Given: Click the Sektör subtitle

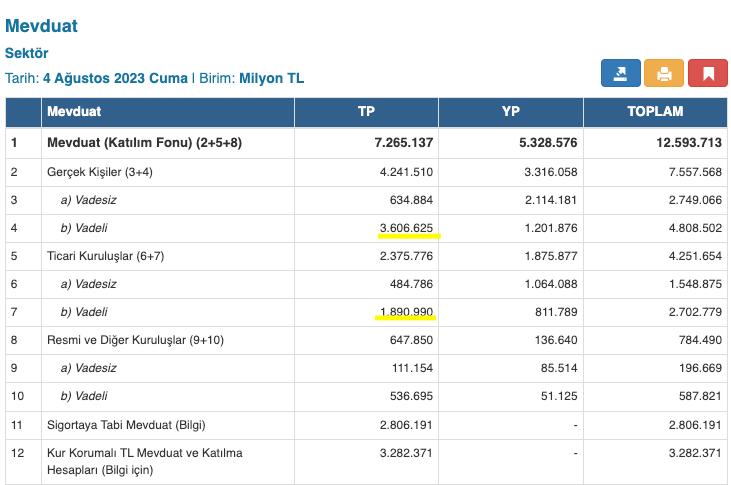Looking at the screenshot, I should point(27,53).
